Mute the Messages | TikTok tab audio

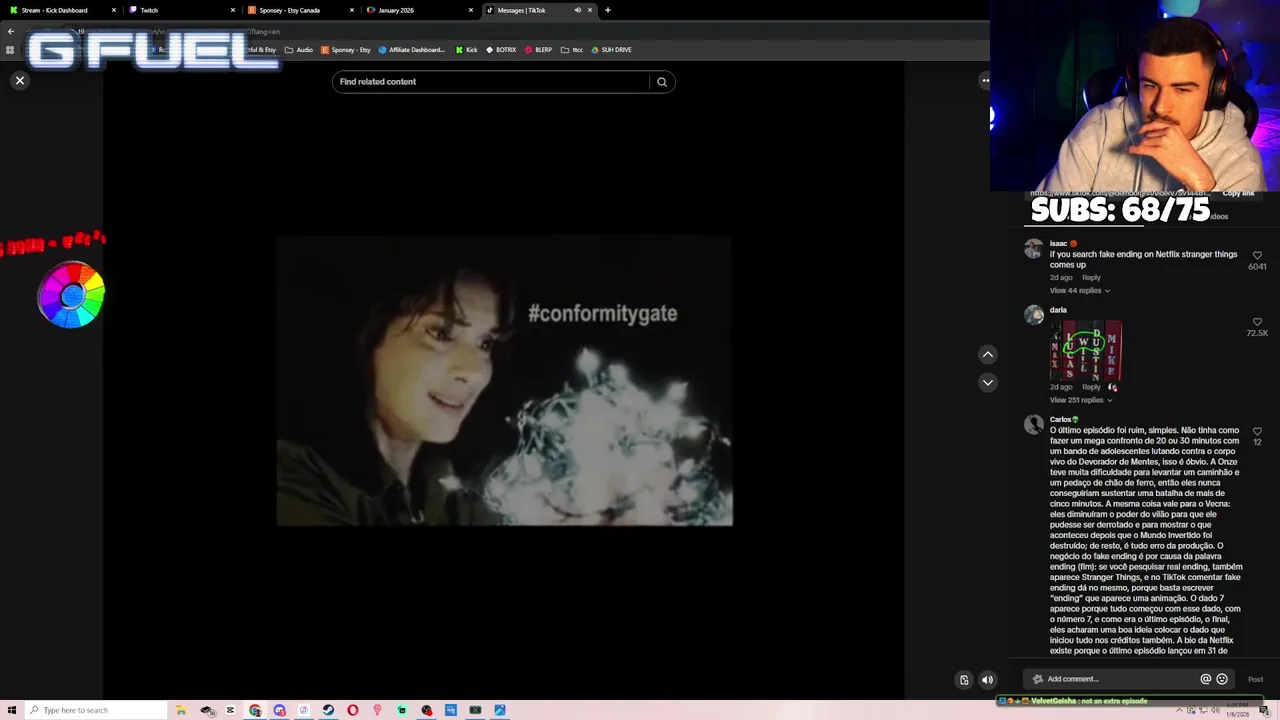577,10
